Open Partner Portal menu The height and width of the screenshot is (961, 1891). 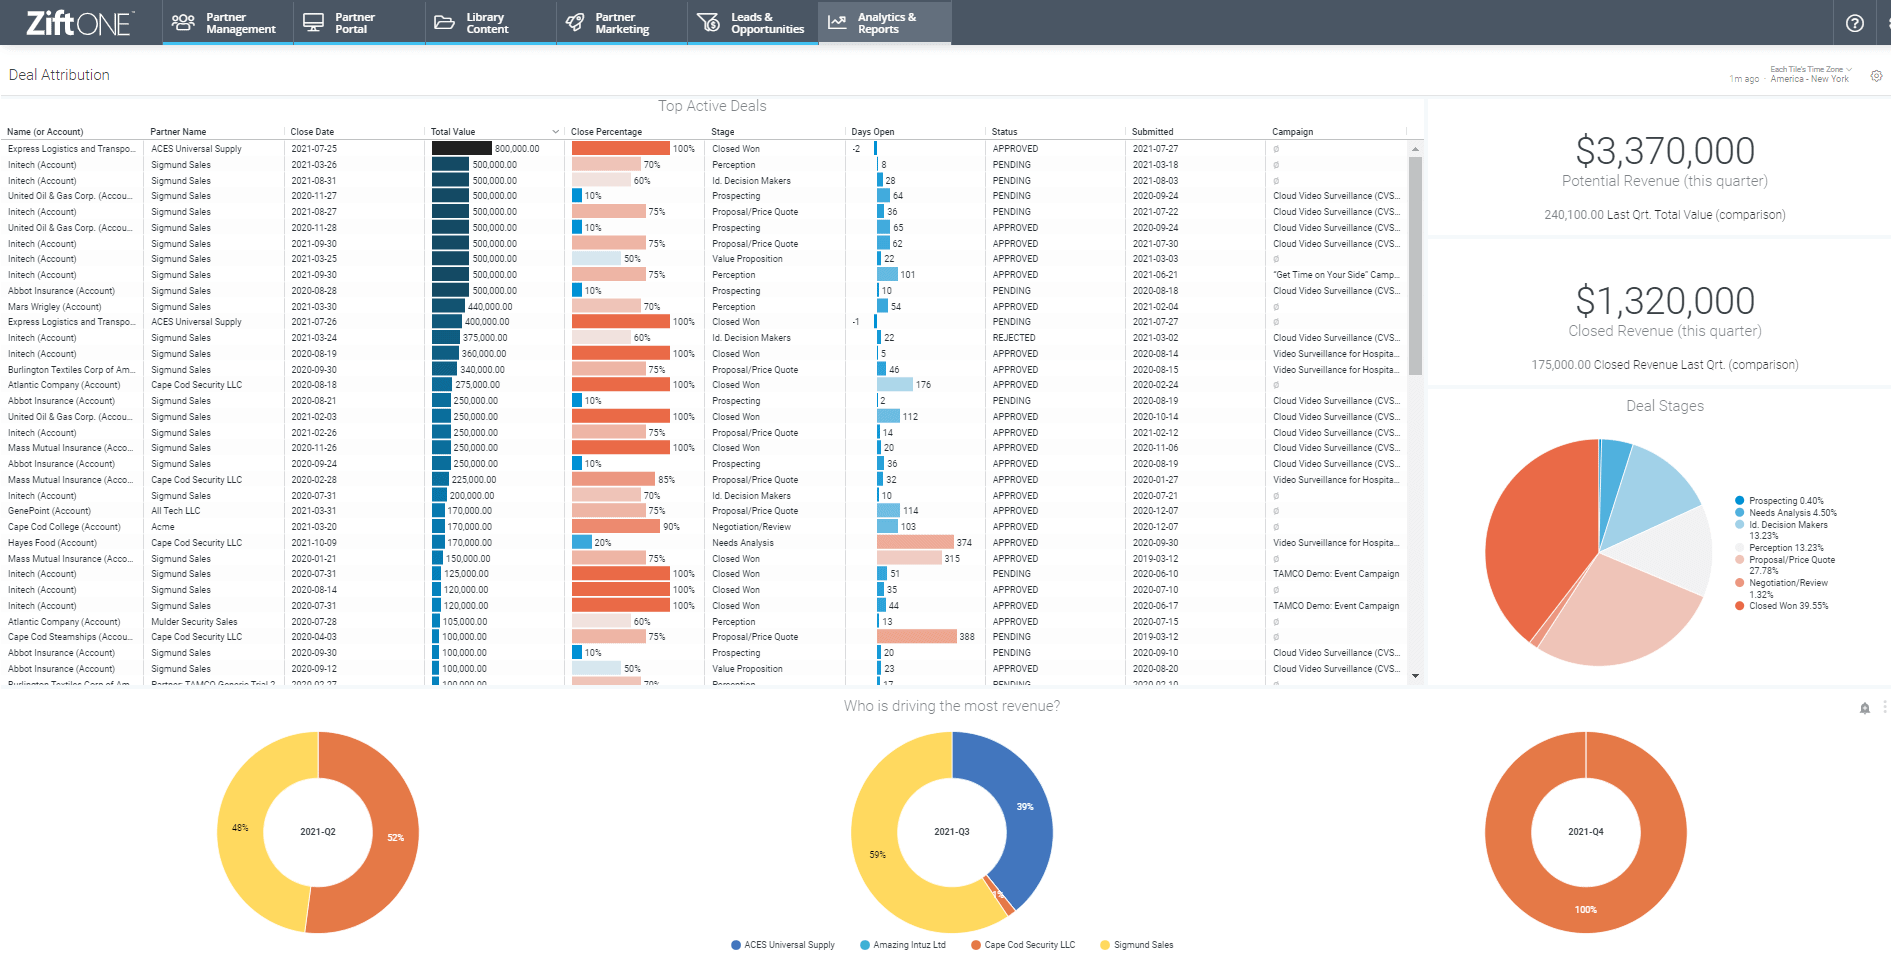pos(359,23)
